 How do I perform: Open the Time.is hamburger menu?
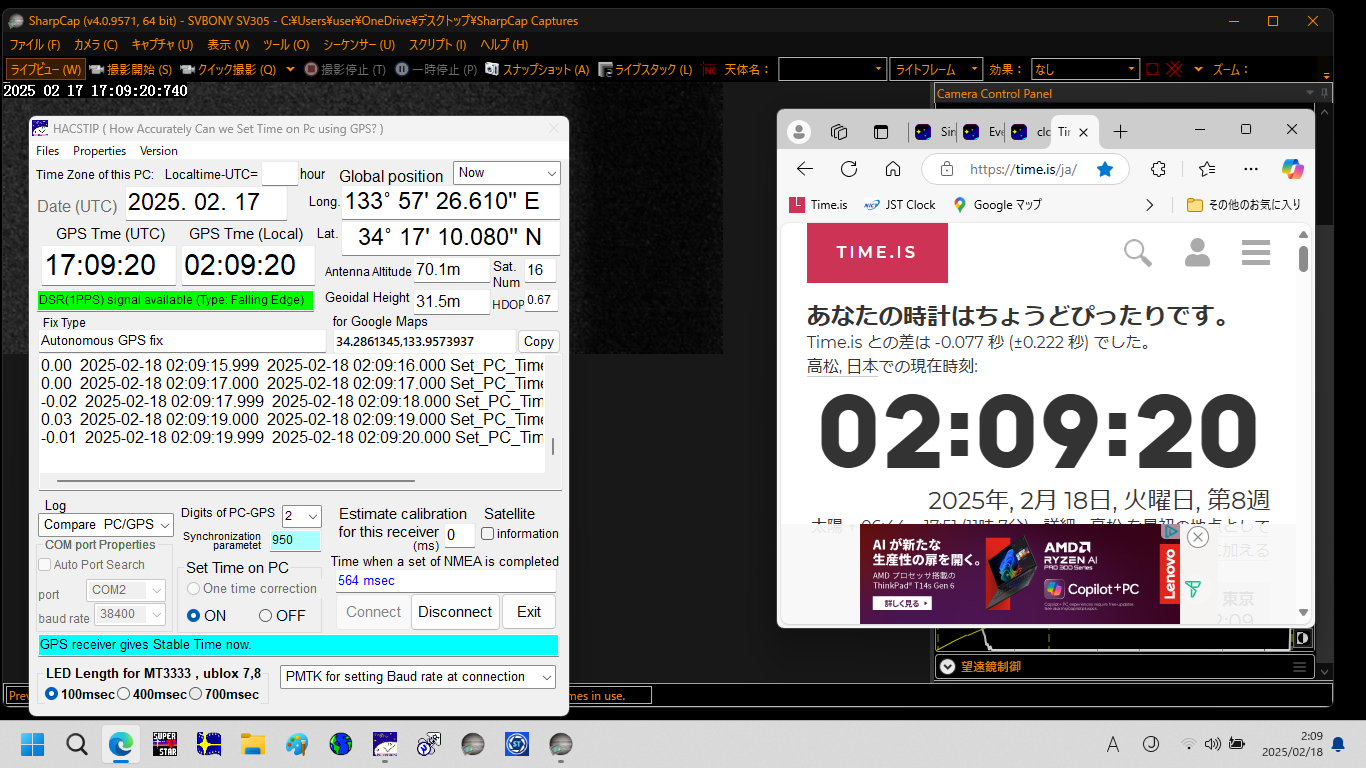point(1256,252)
